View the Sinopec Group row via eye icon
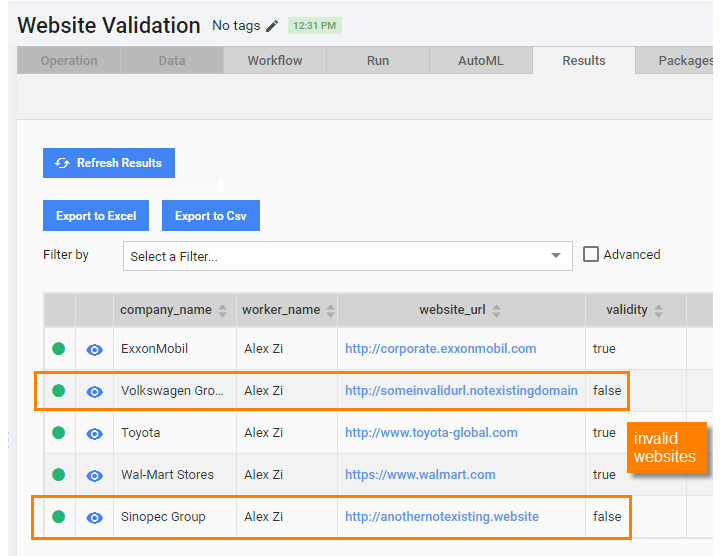 pyautogui.click(x=94, y=518)
